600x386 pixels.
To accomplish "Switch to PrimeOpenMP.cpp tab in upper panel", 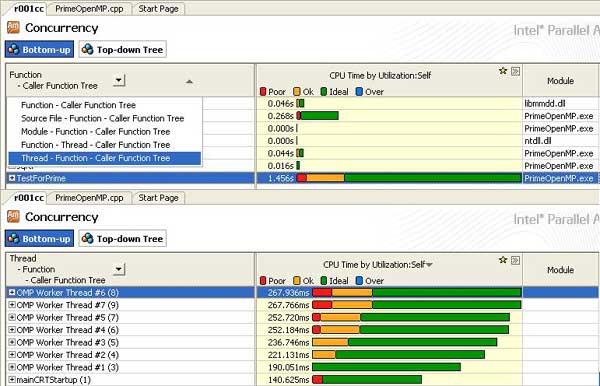I will click(89, 8).
